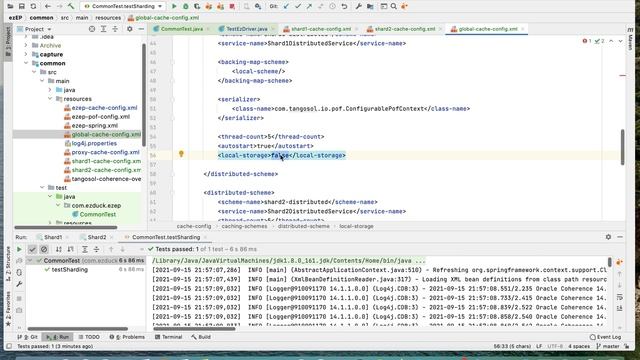This screenshot has width=640, height=360.
Task: Click the Synchronize/reload toolbar icon
Action: (x=33, y=6)
